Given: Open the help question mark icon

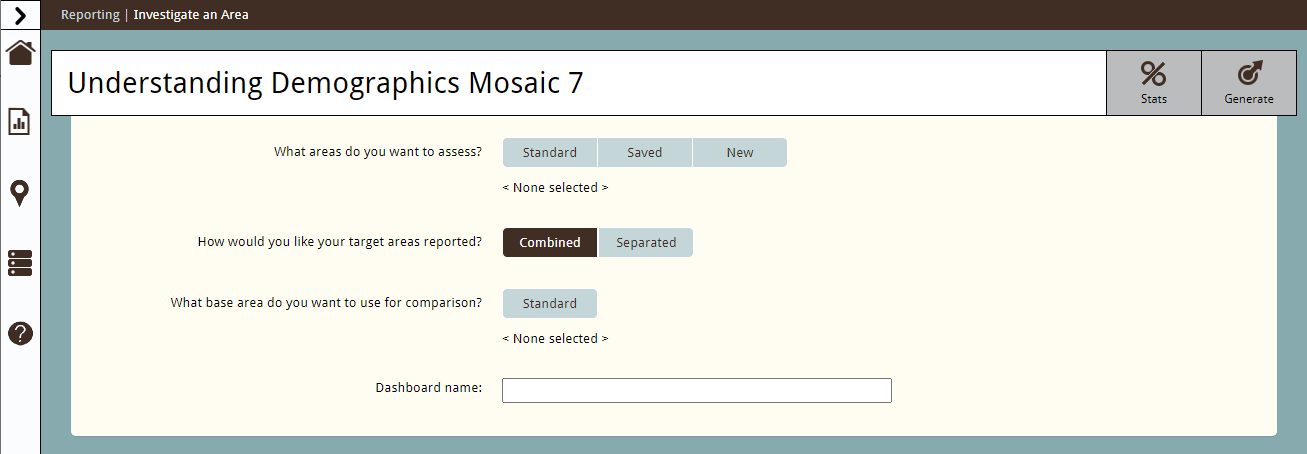Looking at the screenshot, I should [20, 334].
